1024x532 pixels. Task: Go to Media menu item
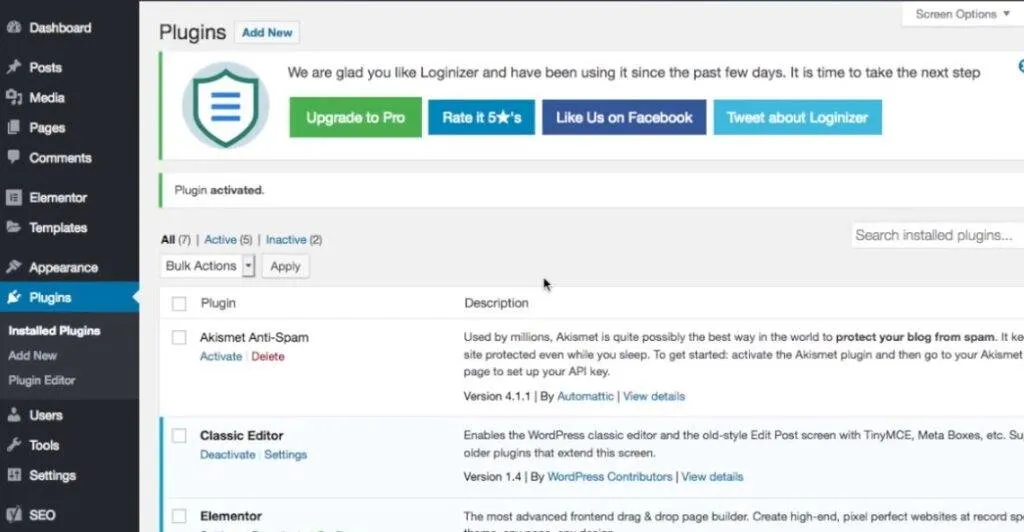point(47,97)
